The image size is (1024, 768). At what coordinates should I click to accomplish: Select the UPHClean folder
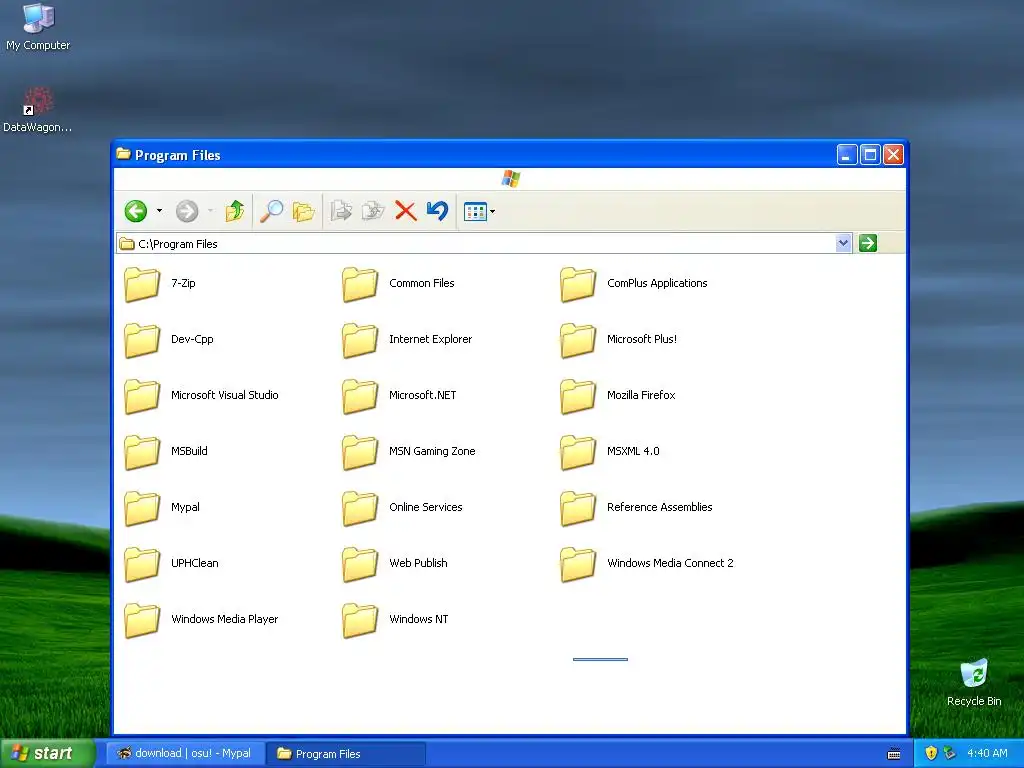171,564
